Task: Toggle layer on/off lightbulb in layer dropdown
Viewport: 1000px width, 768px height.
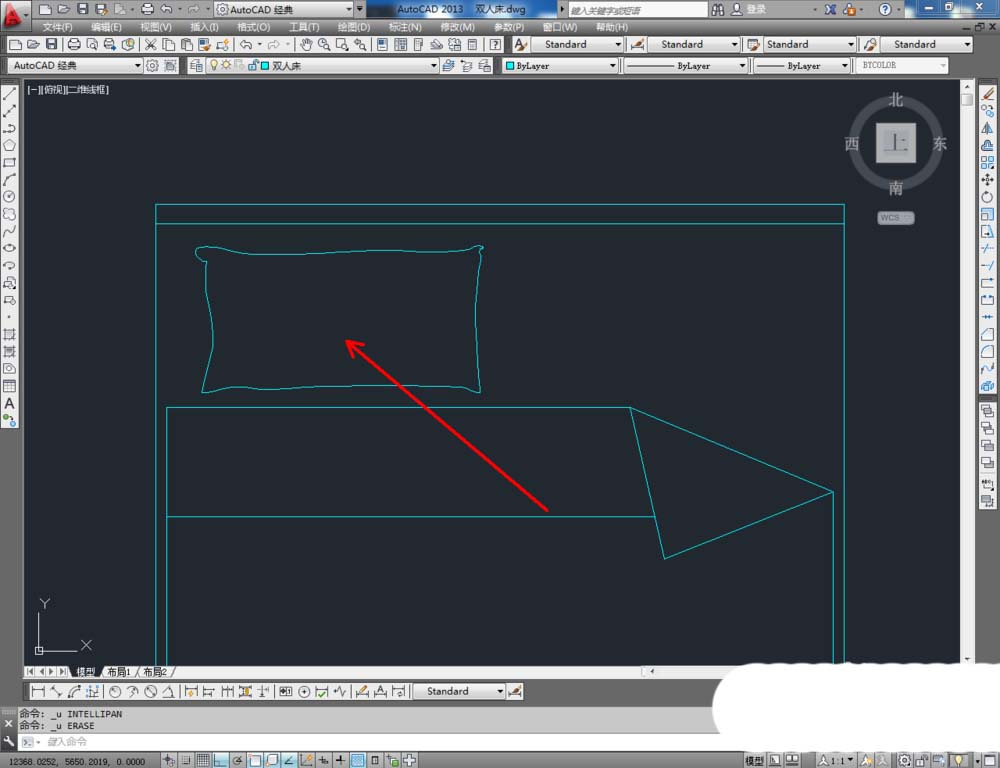Action: click(214, 65)
